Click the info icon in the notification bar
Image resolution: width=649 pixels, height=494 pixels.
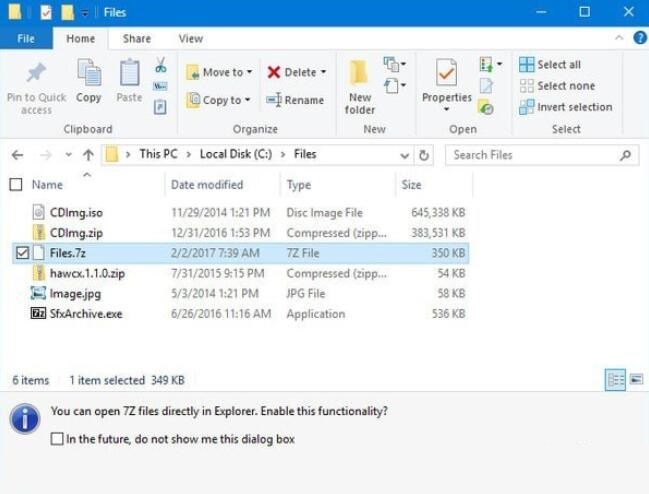click(x=25, y=418)
